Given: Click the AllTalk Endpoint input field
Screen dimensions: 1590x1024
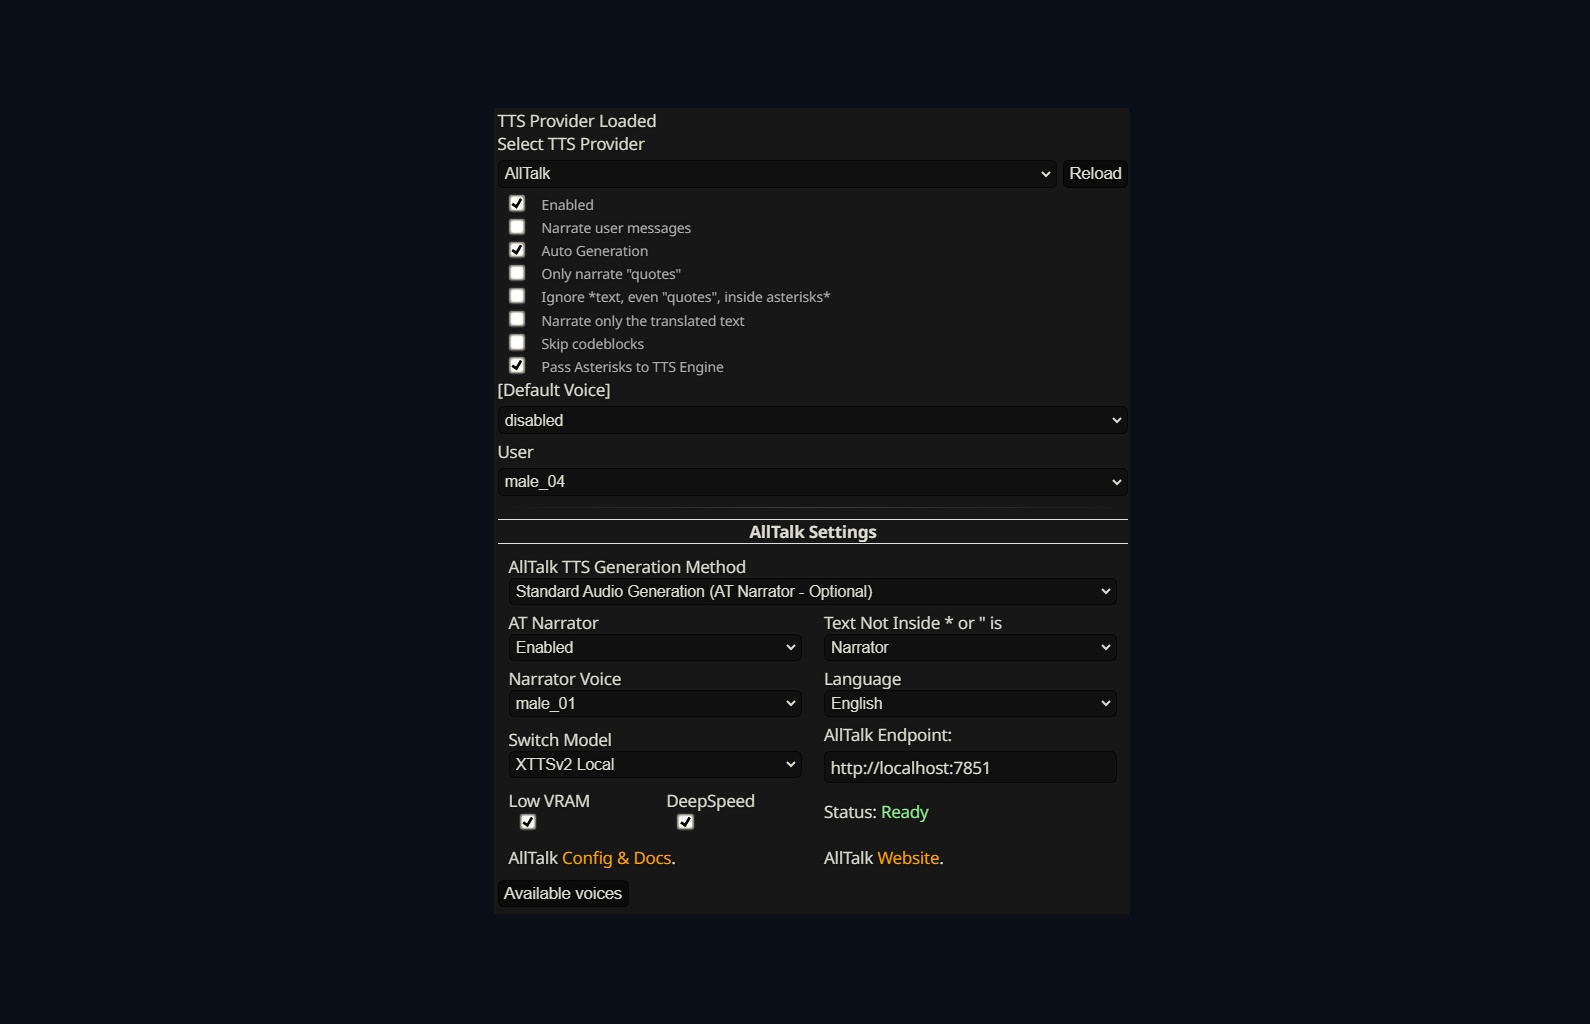Looking at the screenshot, I should tap(970, 768).
